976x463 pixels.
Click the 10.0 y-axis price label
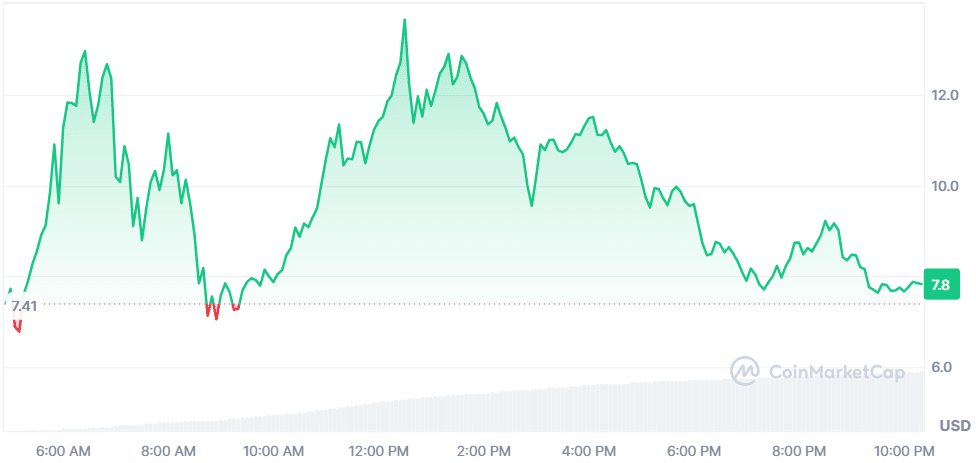pos(945,186)
